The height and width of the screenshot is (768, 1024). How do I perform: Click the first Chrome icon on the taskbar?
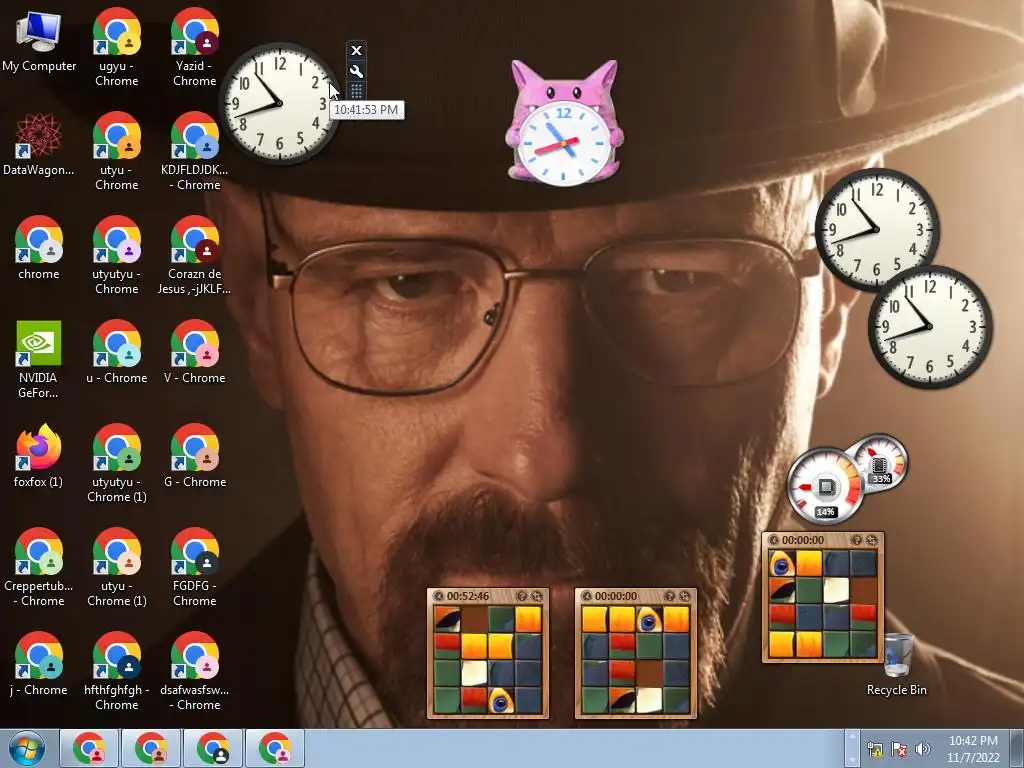89,748
